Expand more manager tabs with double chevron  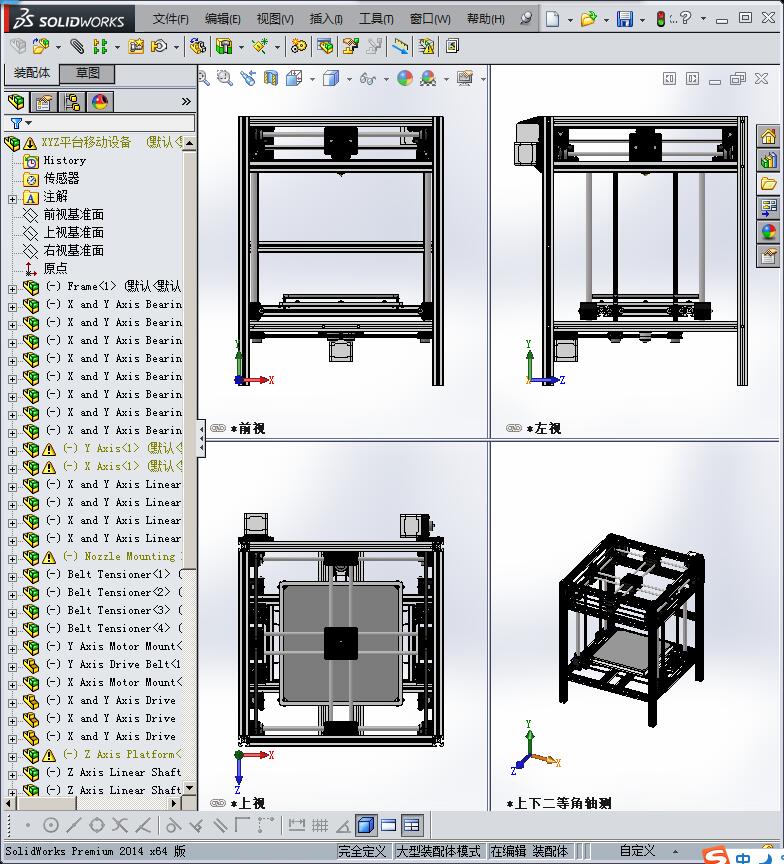186,101
